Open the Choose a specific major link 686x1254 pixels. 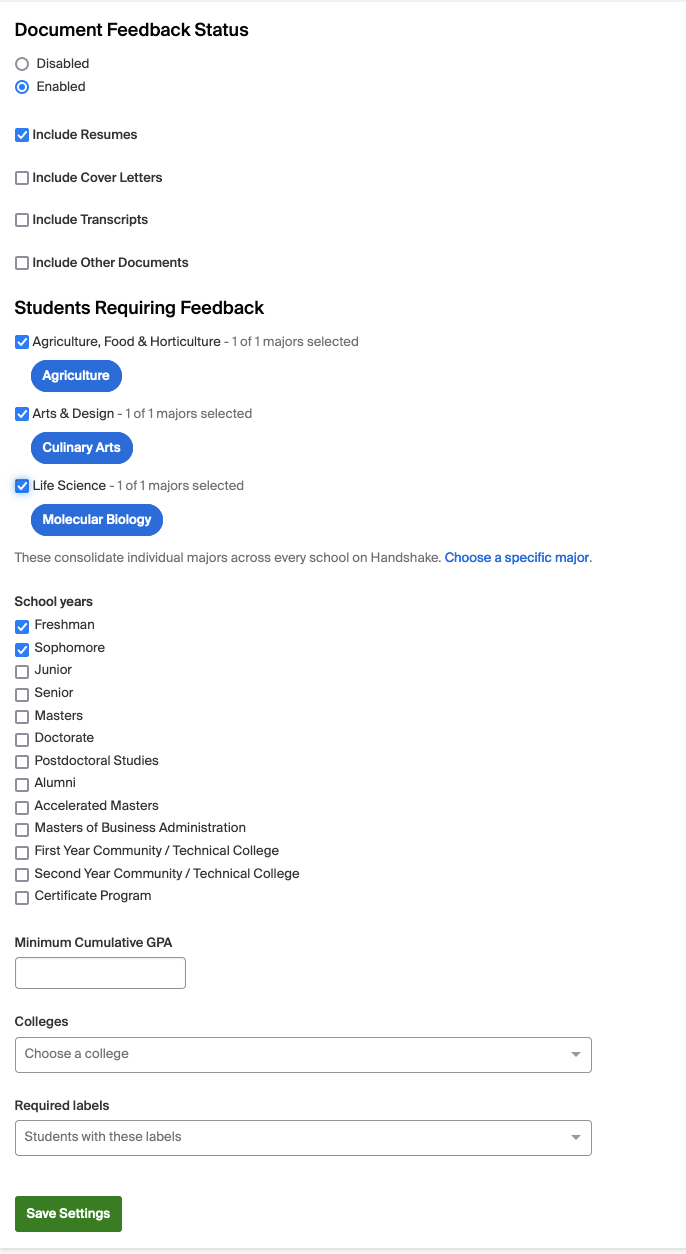[517, 557]
